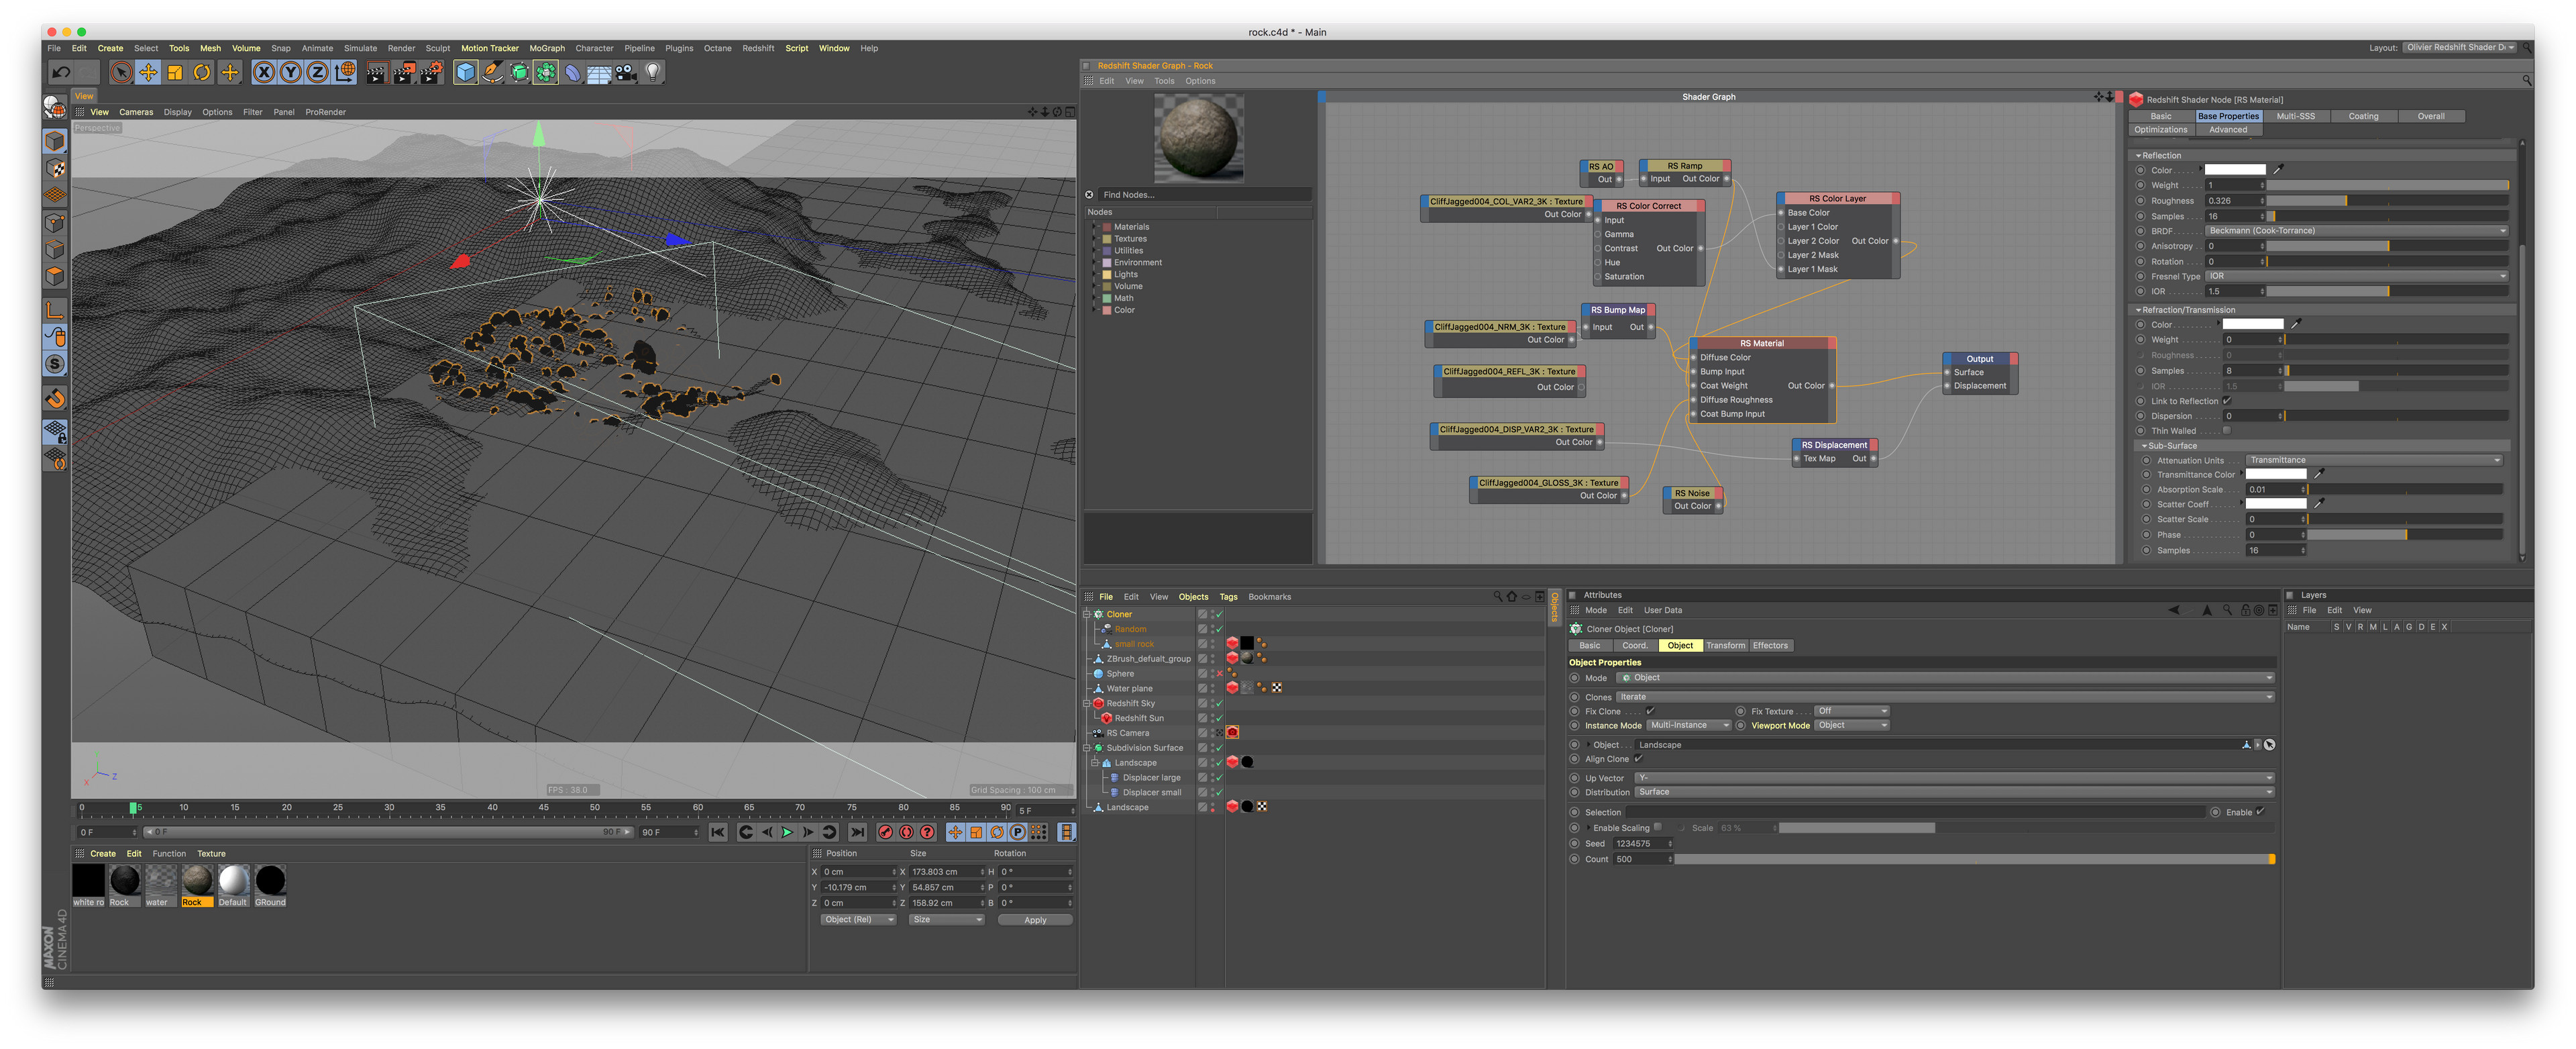The height and width of the screenshot is (1049, 2576).
Task: Click Rock material ball in Shader Graph preview
Action: point(1199,138)
